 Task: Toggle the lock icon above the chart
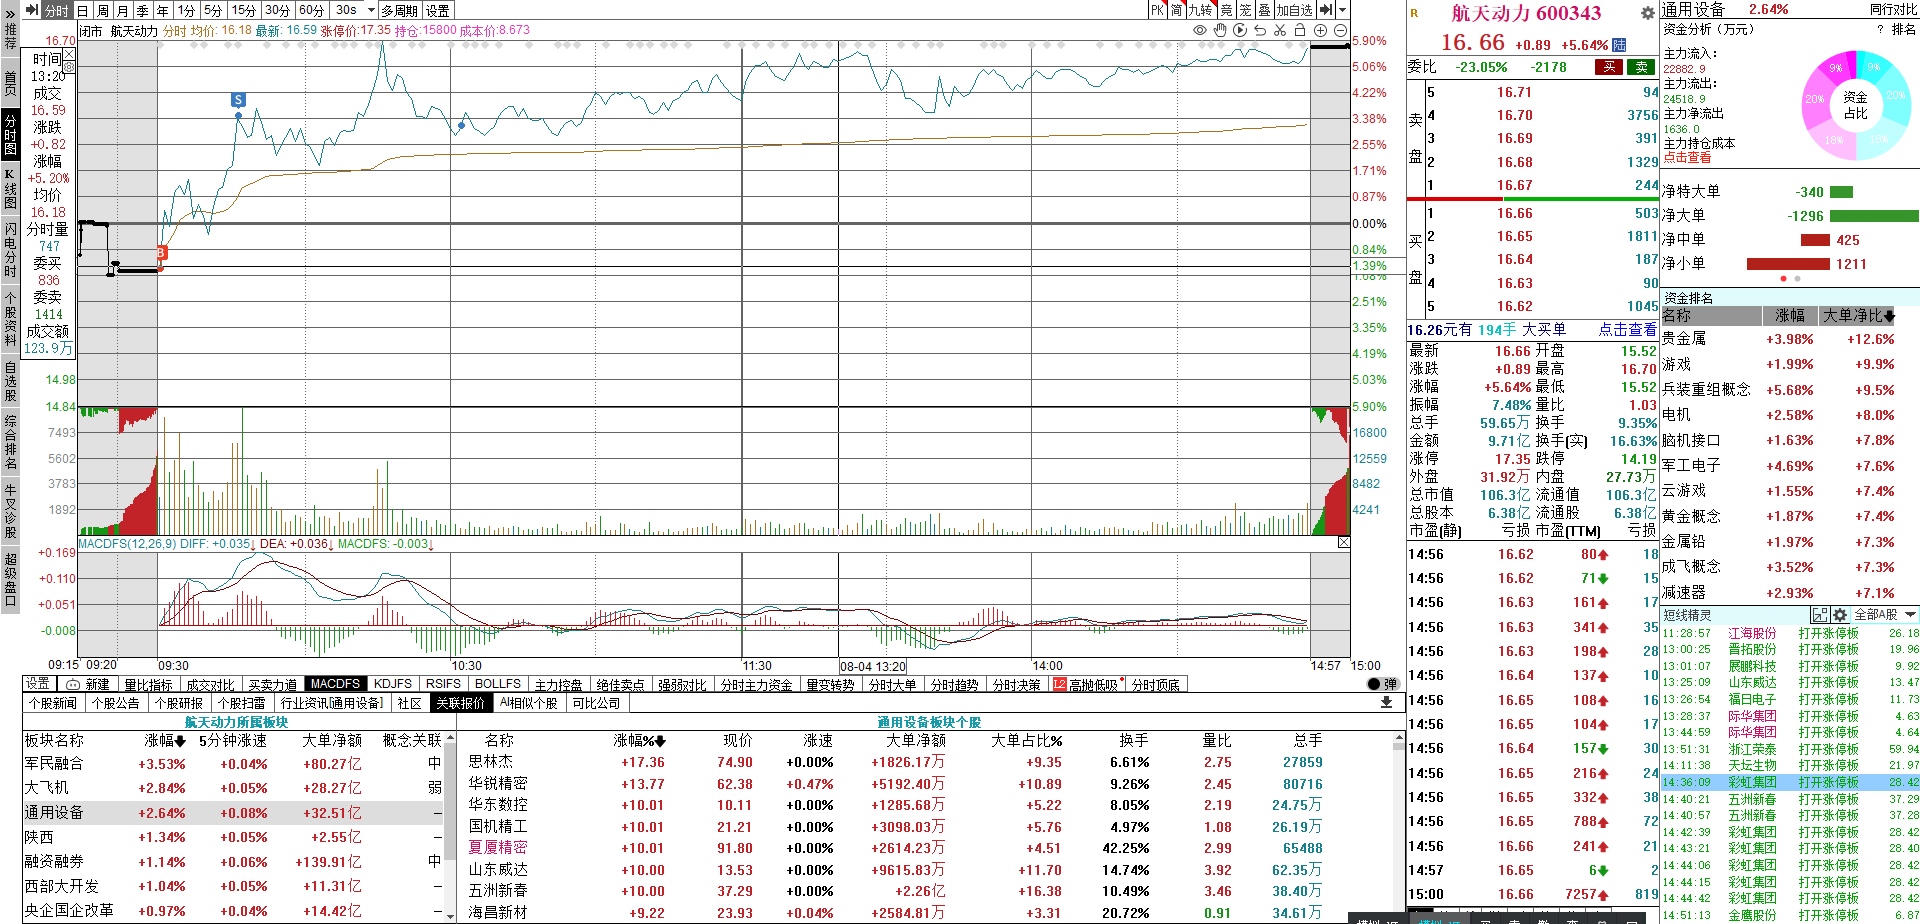(1300, 31)
